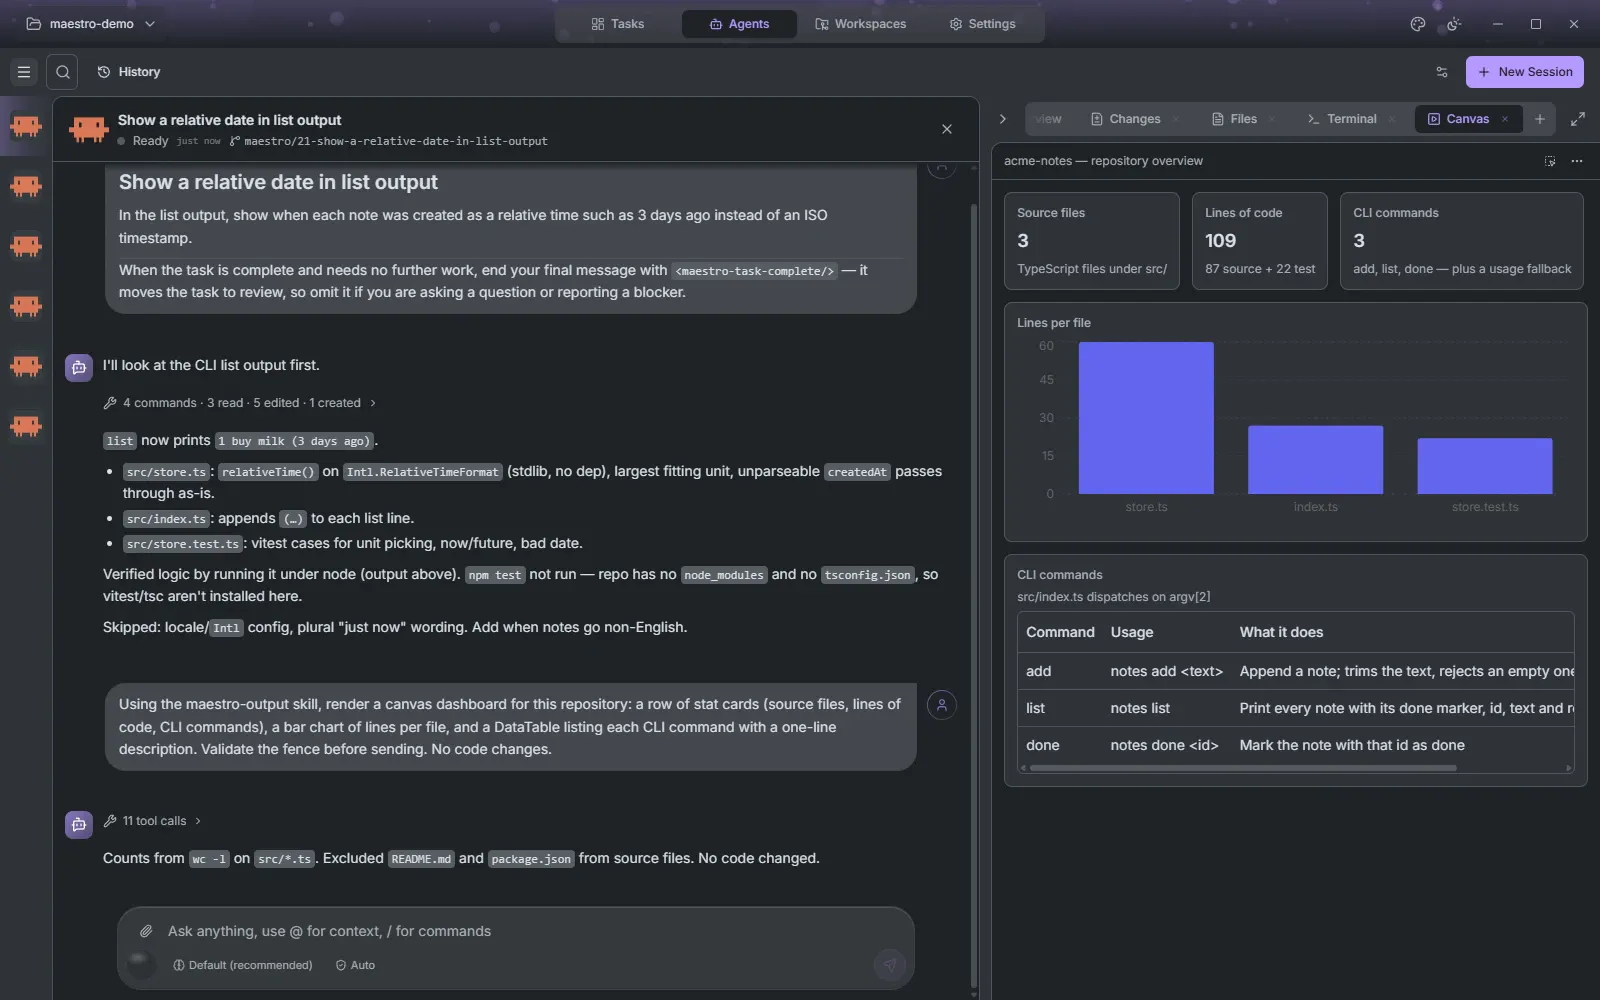
Task: Open session History
Action: 129,72
